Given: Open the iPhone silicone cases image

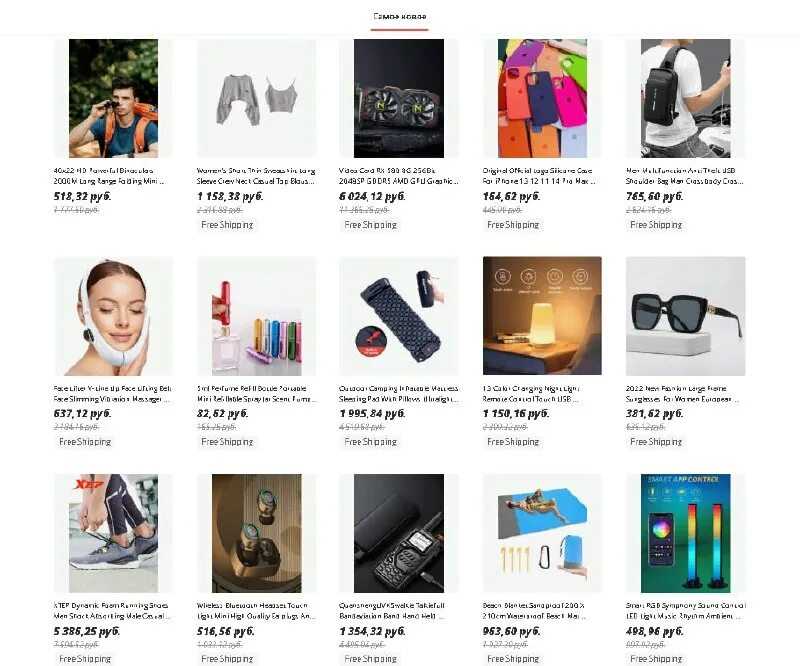Looking at the screenshot, I should pos(542,98).
